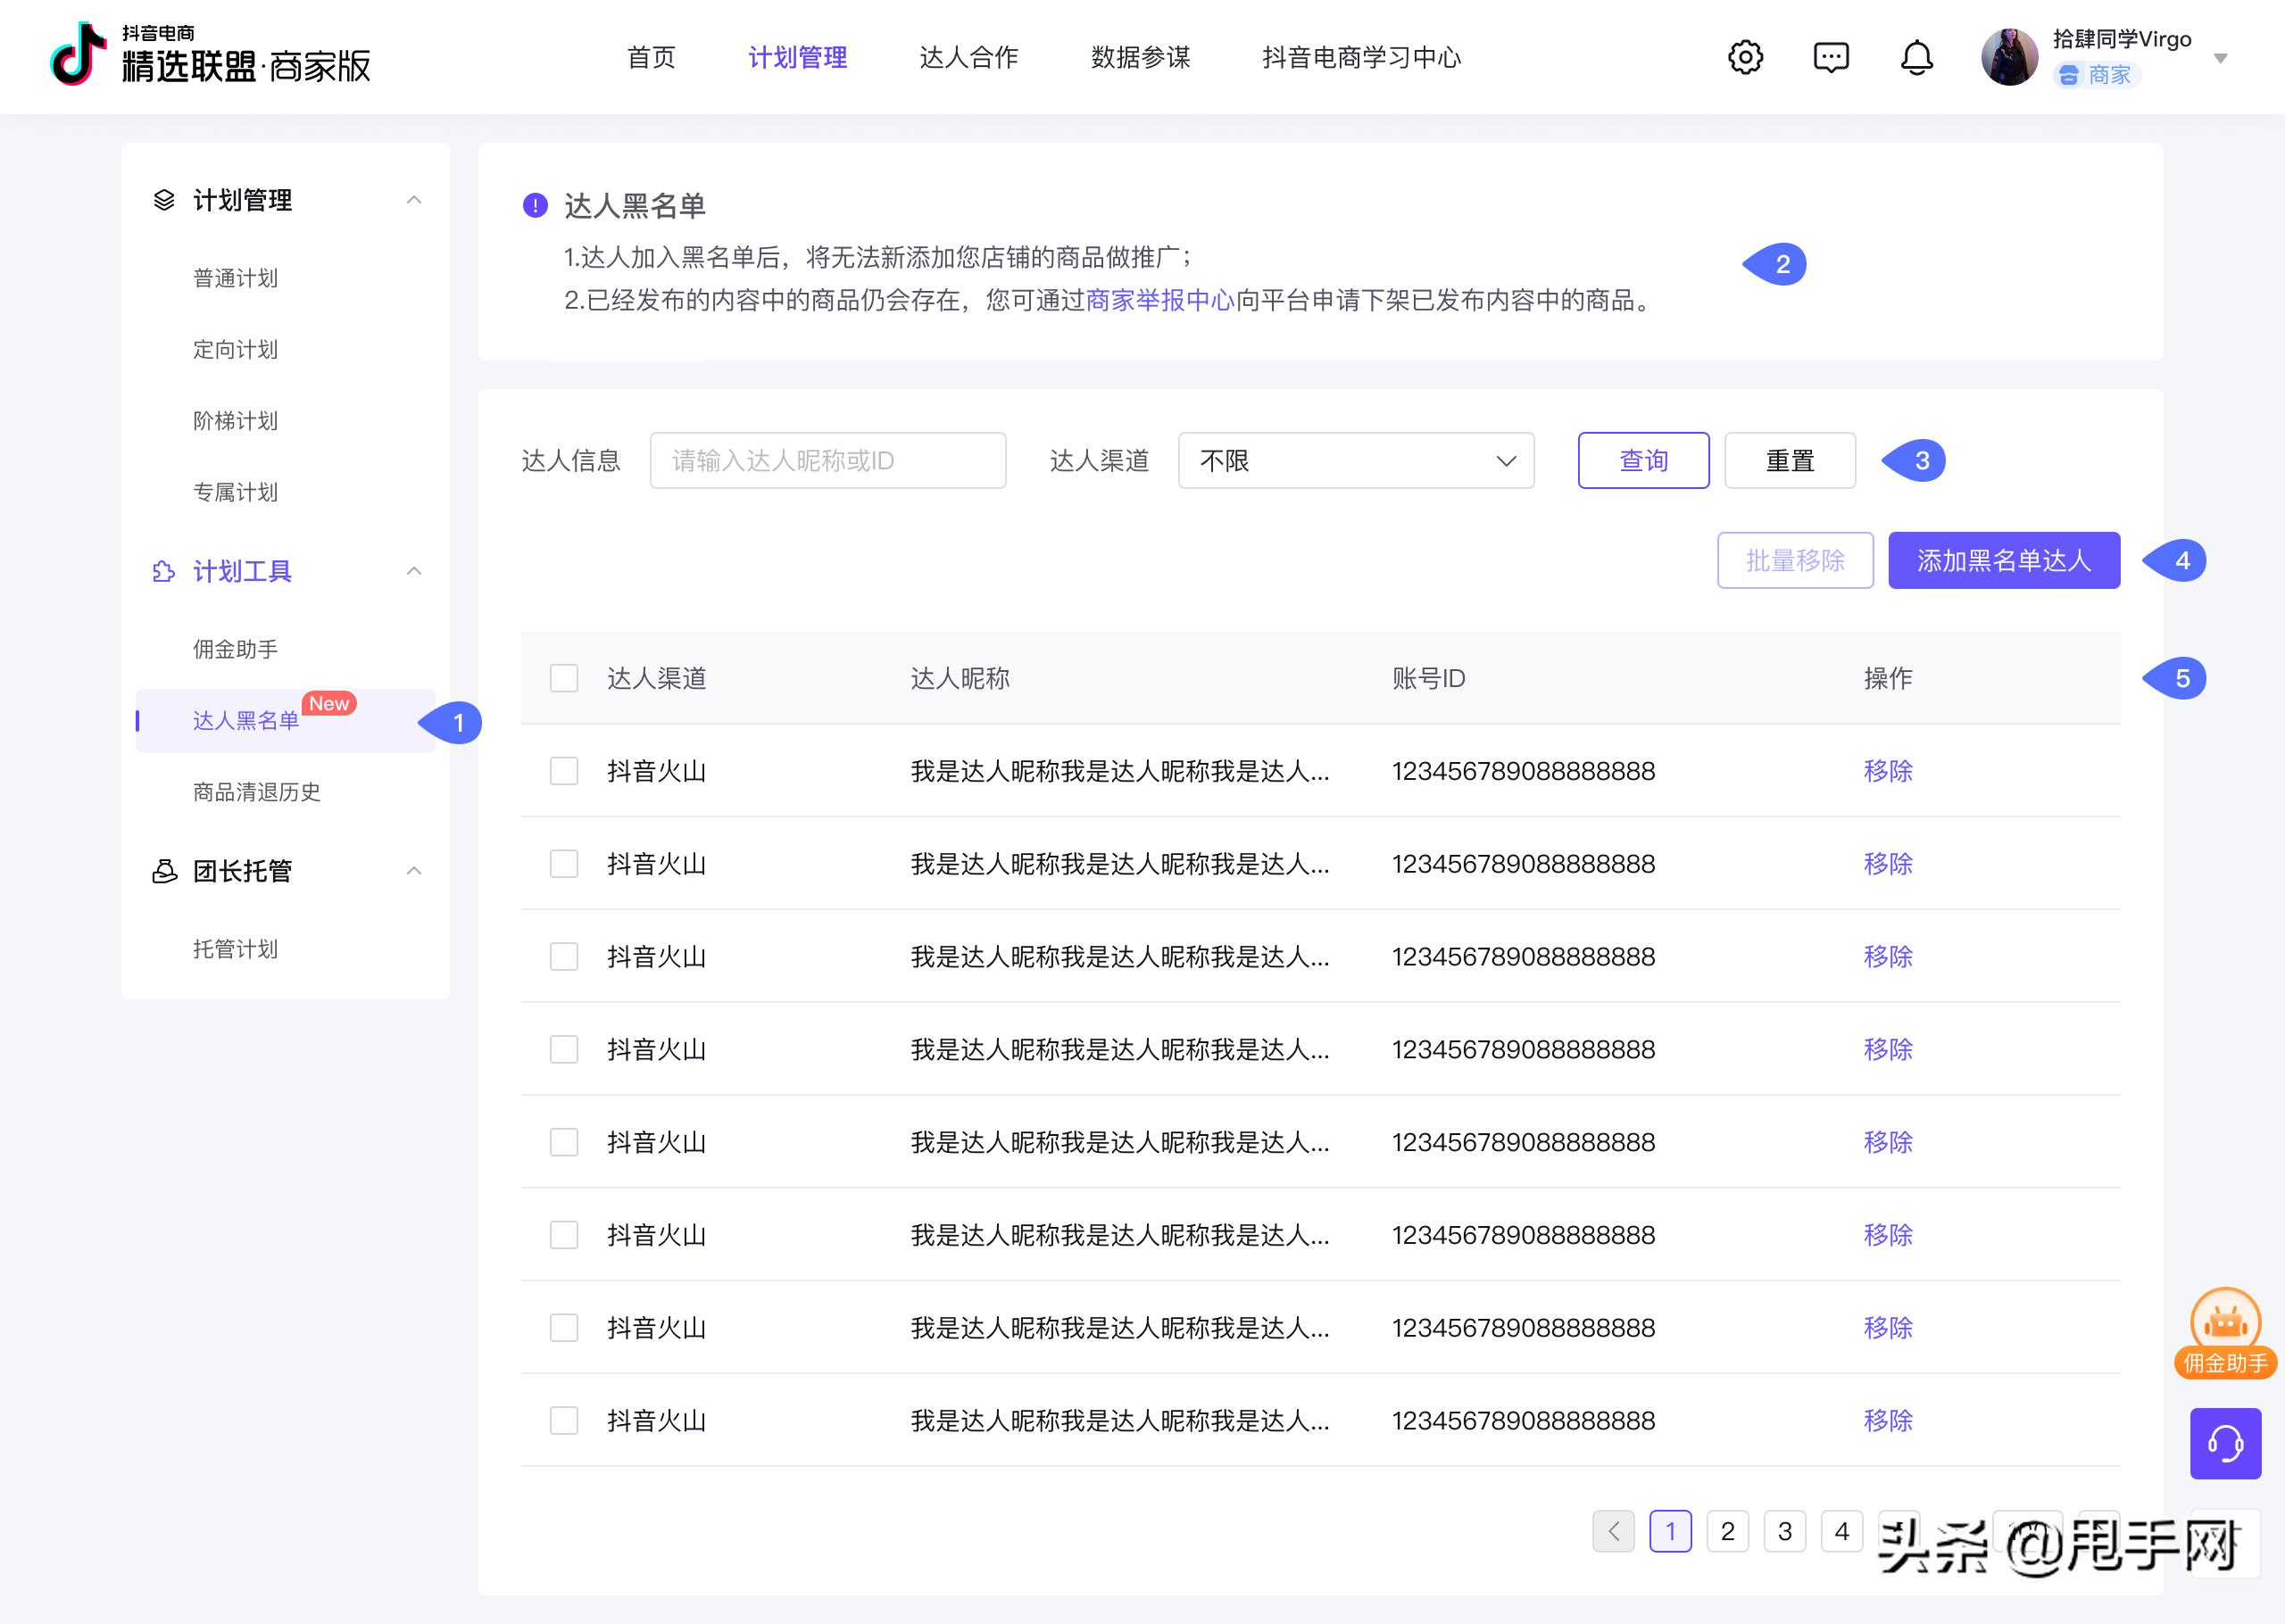This screenshot has height=1624, width=2285.
Task: Click the 计划管理 layers icon in sidebar
Action: pyautogui.click(x=164, y=200)
